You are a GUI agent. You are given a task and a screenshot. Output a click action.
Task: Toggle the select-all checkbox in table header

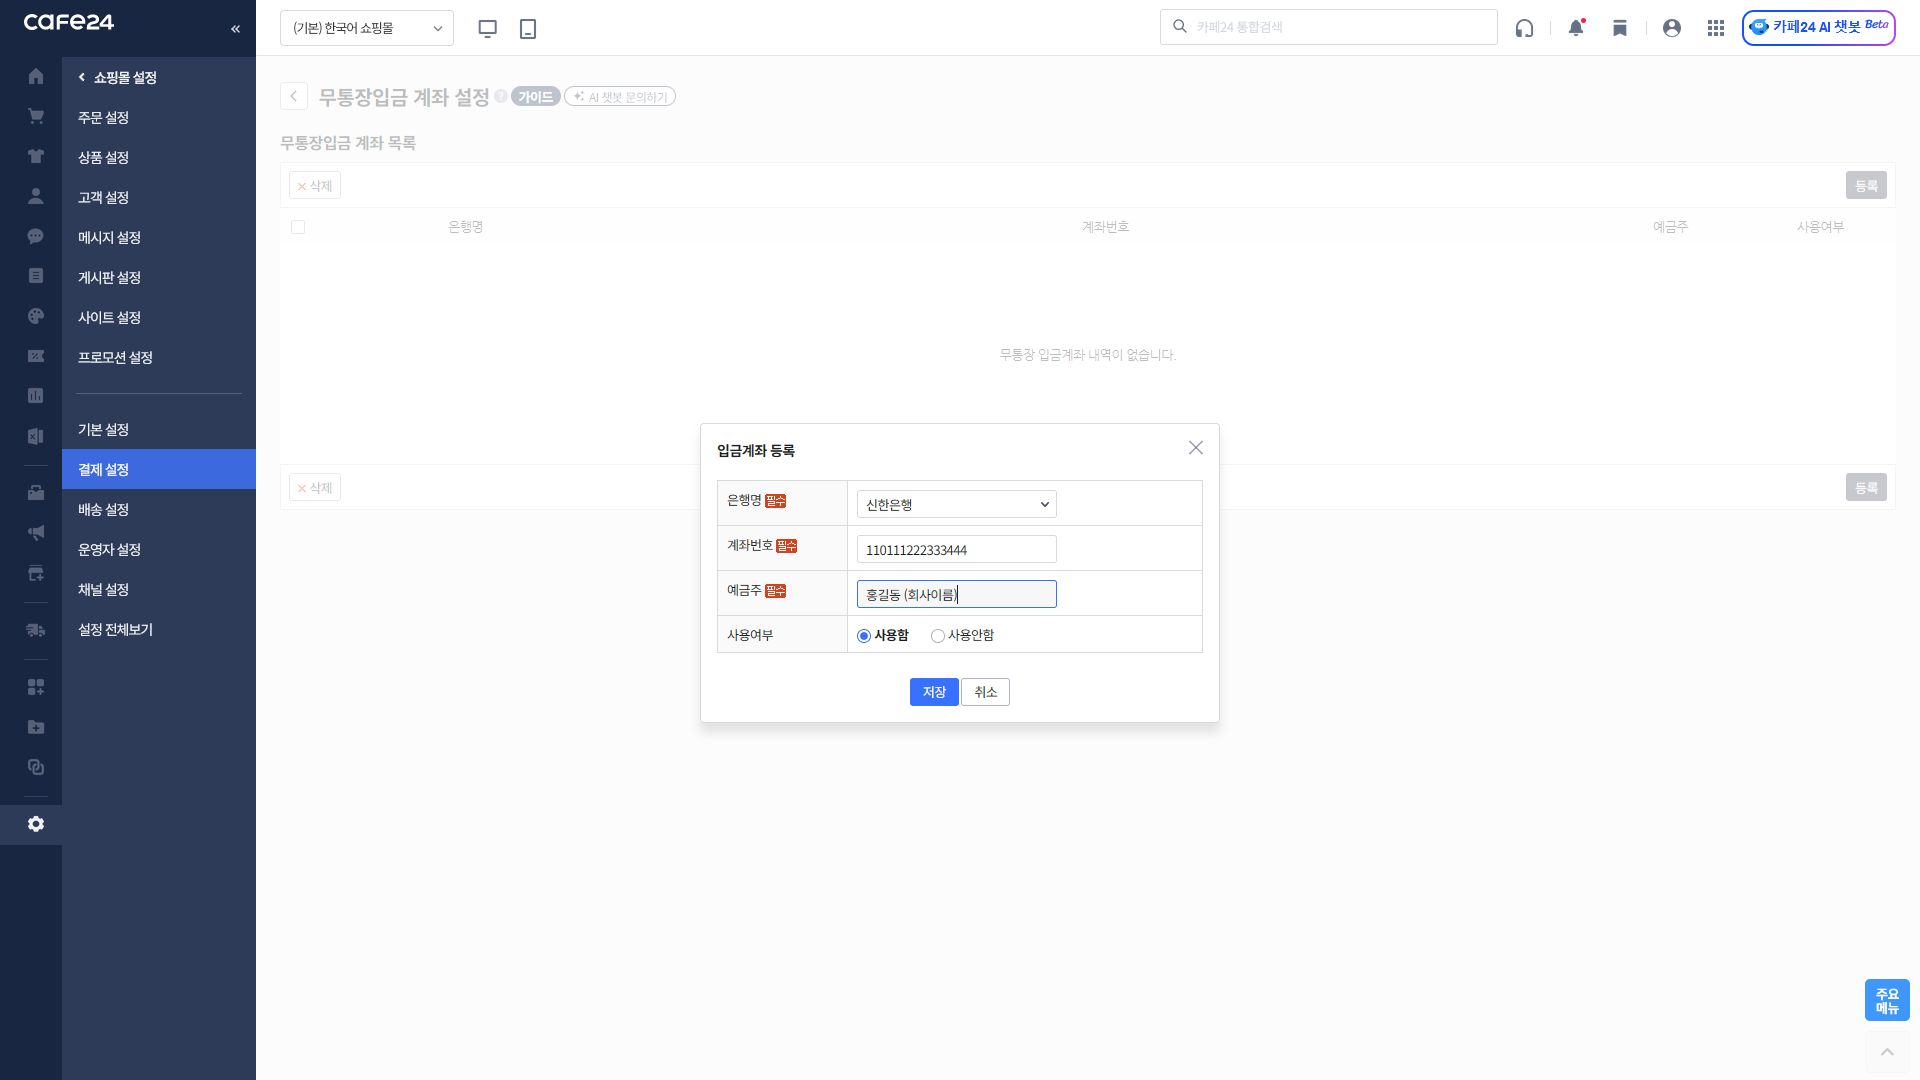click(298, 227)
